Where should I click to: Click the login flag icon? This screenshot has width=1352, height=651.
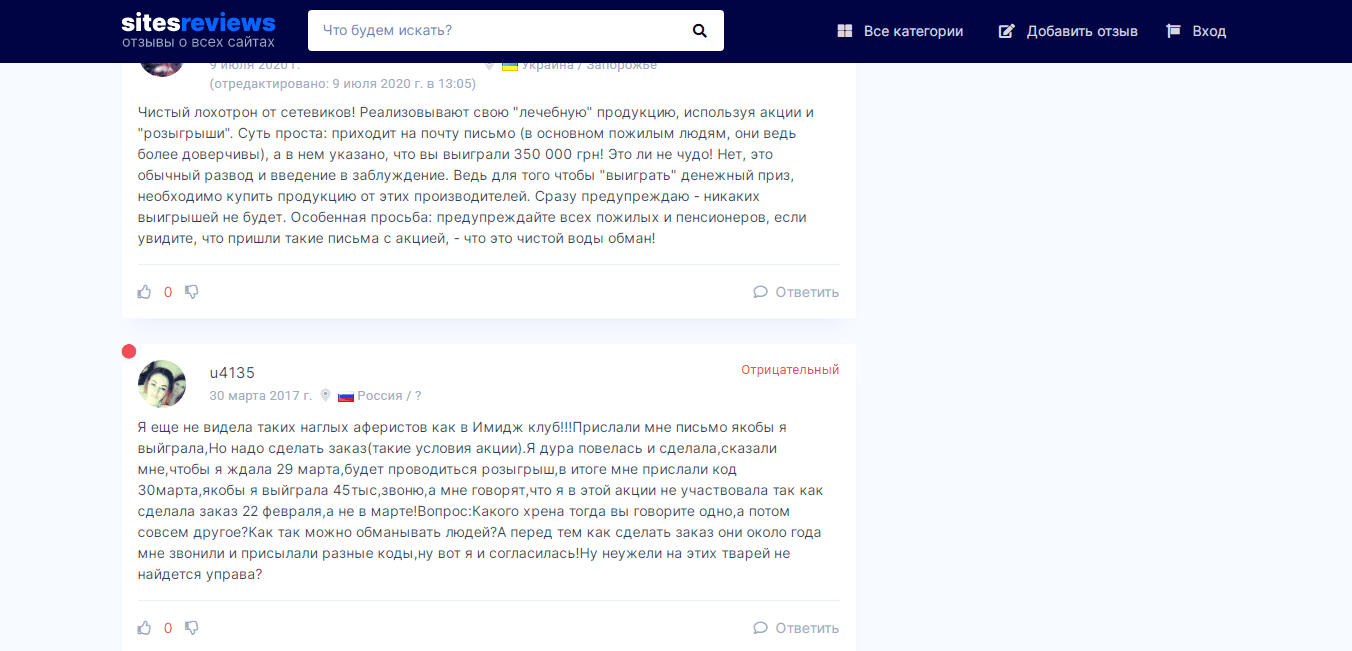click(x=1174, y=31)
